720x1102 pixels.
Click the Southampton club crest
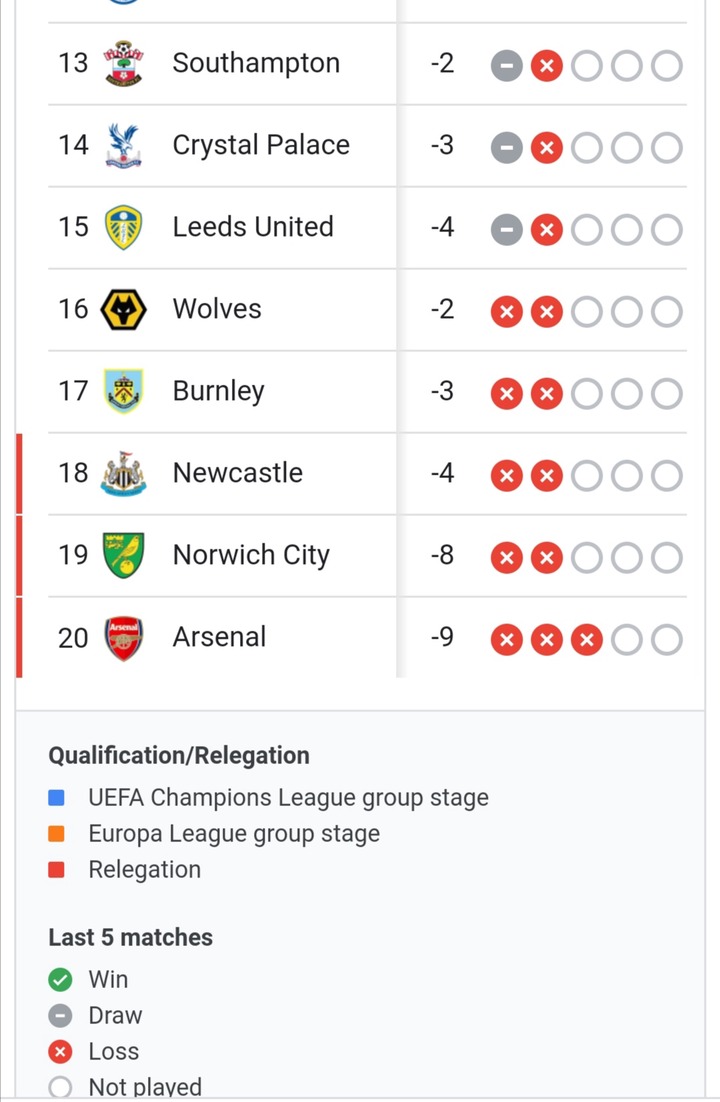coord(124,63)
